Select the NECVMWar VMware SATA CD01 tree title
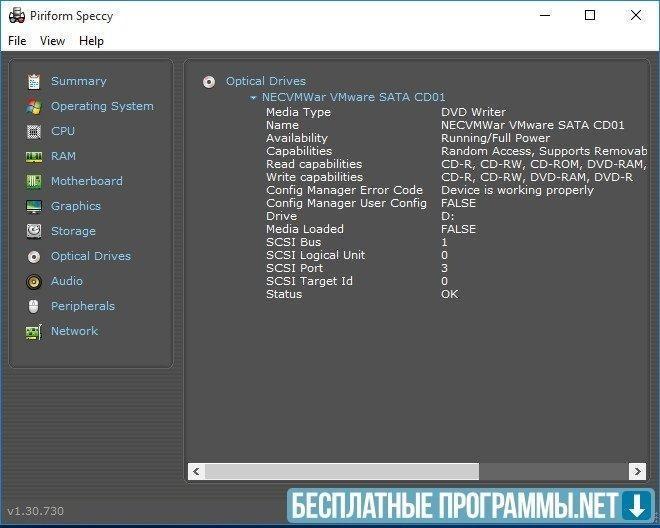Image resolution: width=660 pixels, height=528 pixels. click(354, 97)
